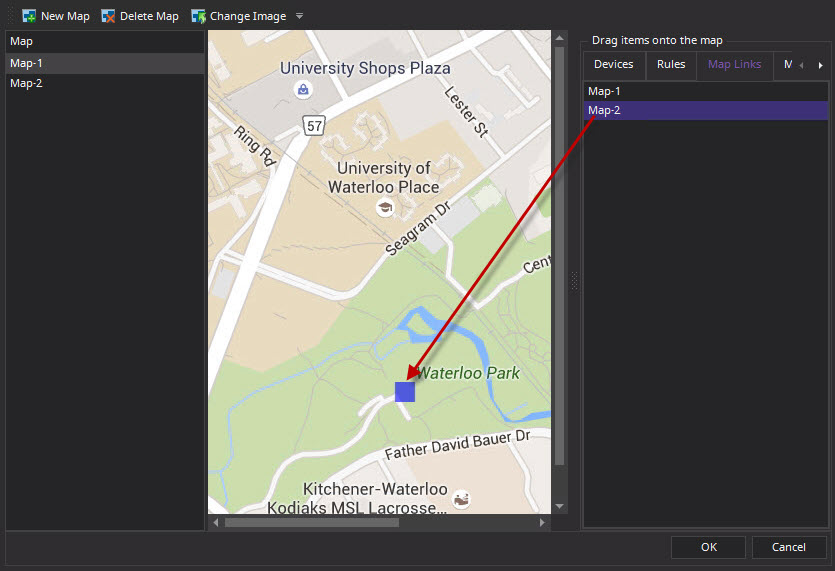Image resolution: width=835 pixels, height=571 pixels.
Task: Click the Ring Rd street label
Action: click(x=256, y=146)
